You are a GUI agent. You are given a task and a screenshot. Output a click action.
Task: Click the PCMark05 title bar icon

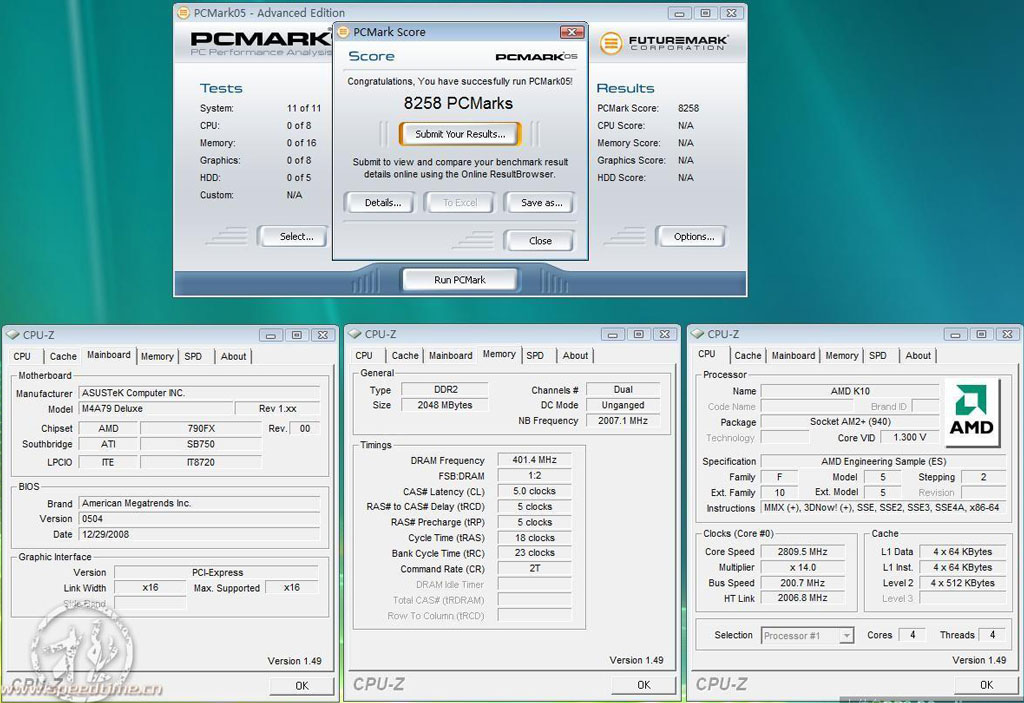tap(184, 12)
